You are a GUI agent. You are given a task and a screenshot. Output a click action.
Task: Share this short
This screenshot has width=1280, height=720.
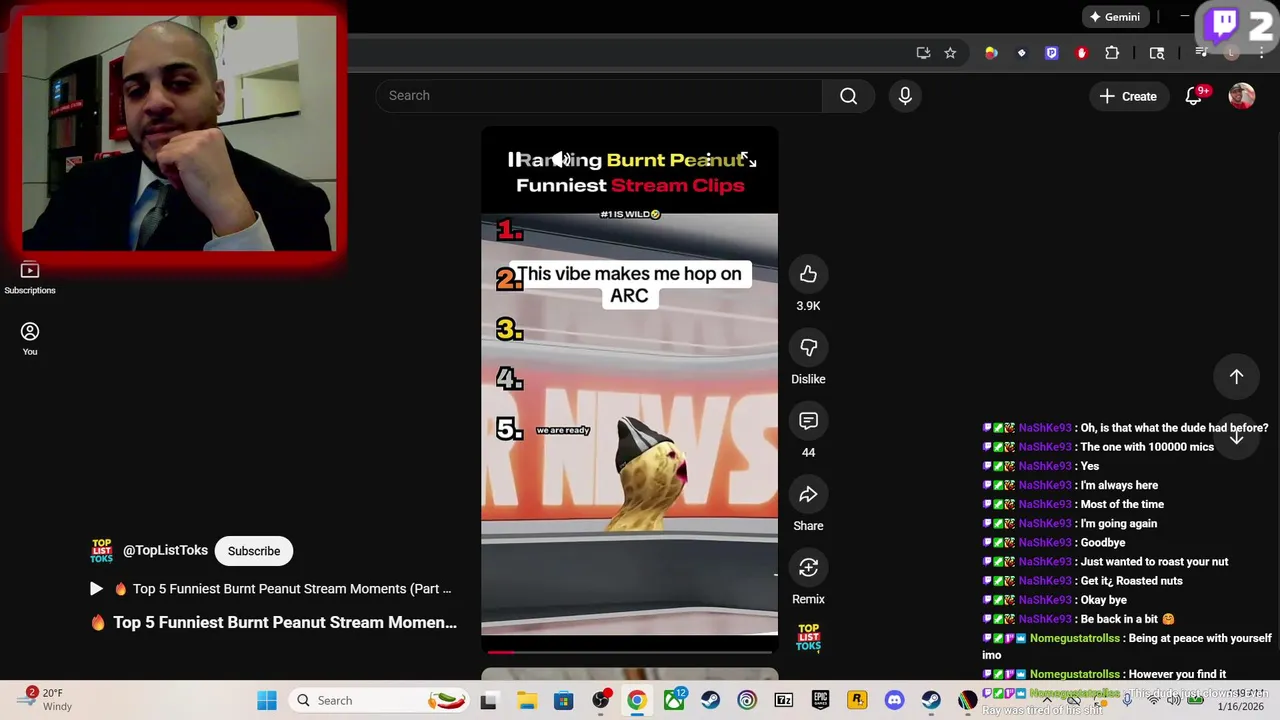pyautogui.click(x=808, y=494)
